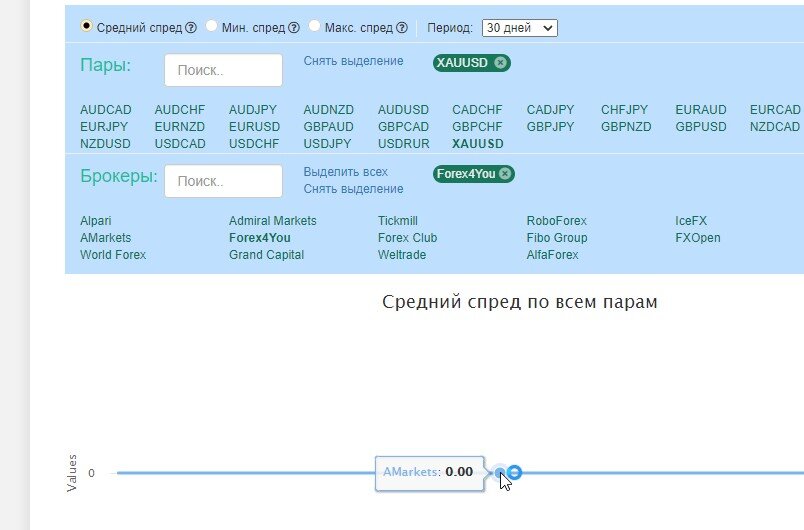Screen dimensions: 804x530
Task: Remove the XAUUSD tag with its x icon
Action: (500, 63)
